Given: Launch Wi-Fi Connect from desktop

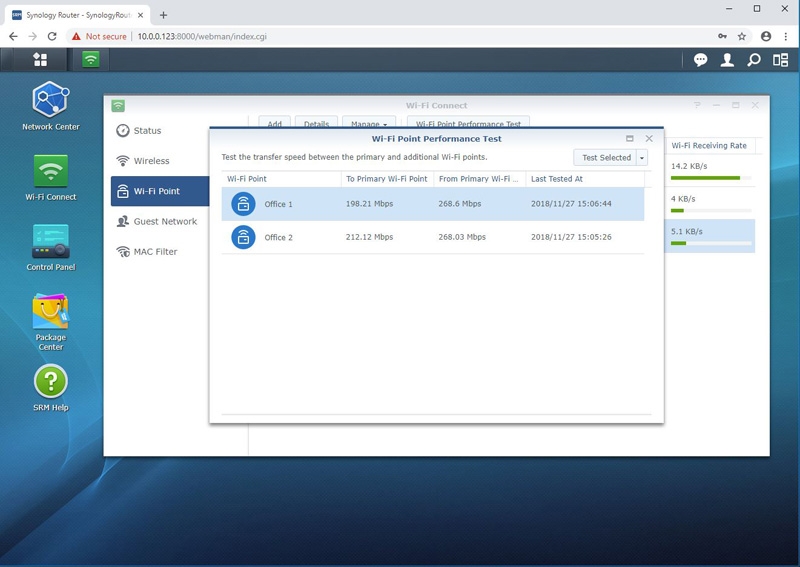Looking at the screenshot, I should (x=50, y=174).
